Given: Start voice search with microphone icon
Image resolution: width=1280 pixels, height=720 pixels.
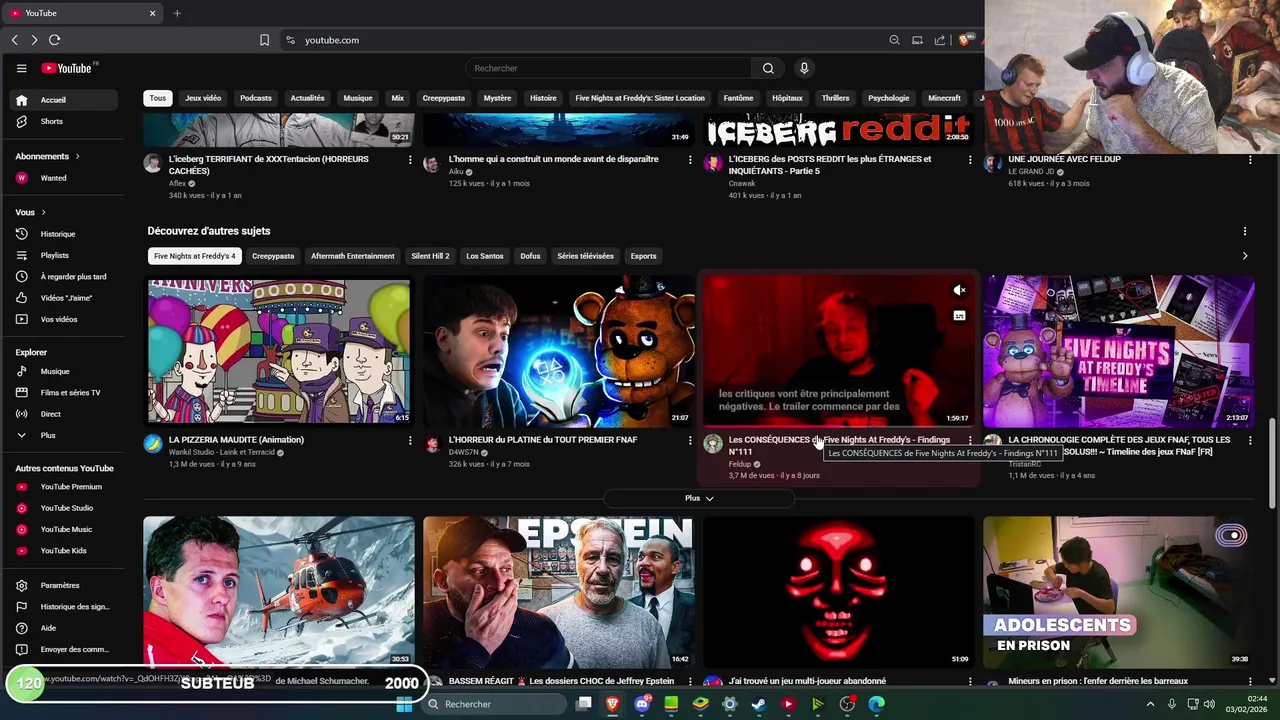Looking at the screenshot, I should click(x=803, y=68).
